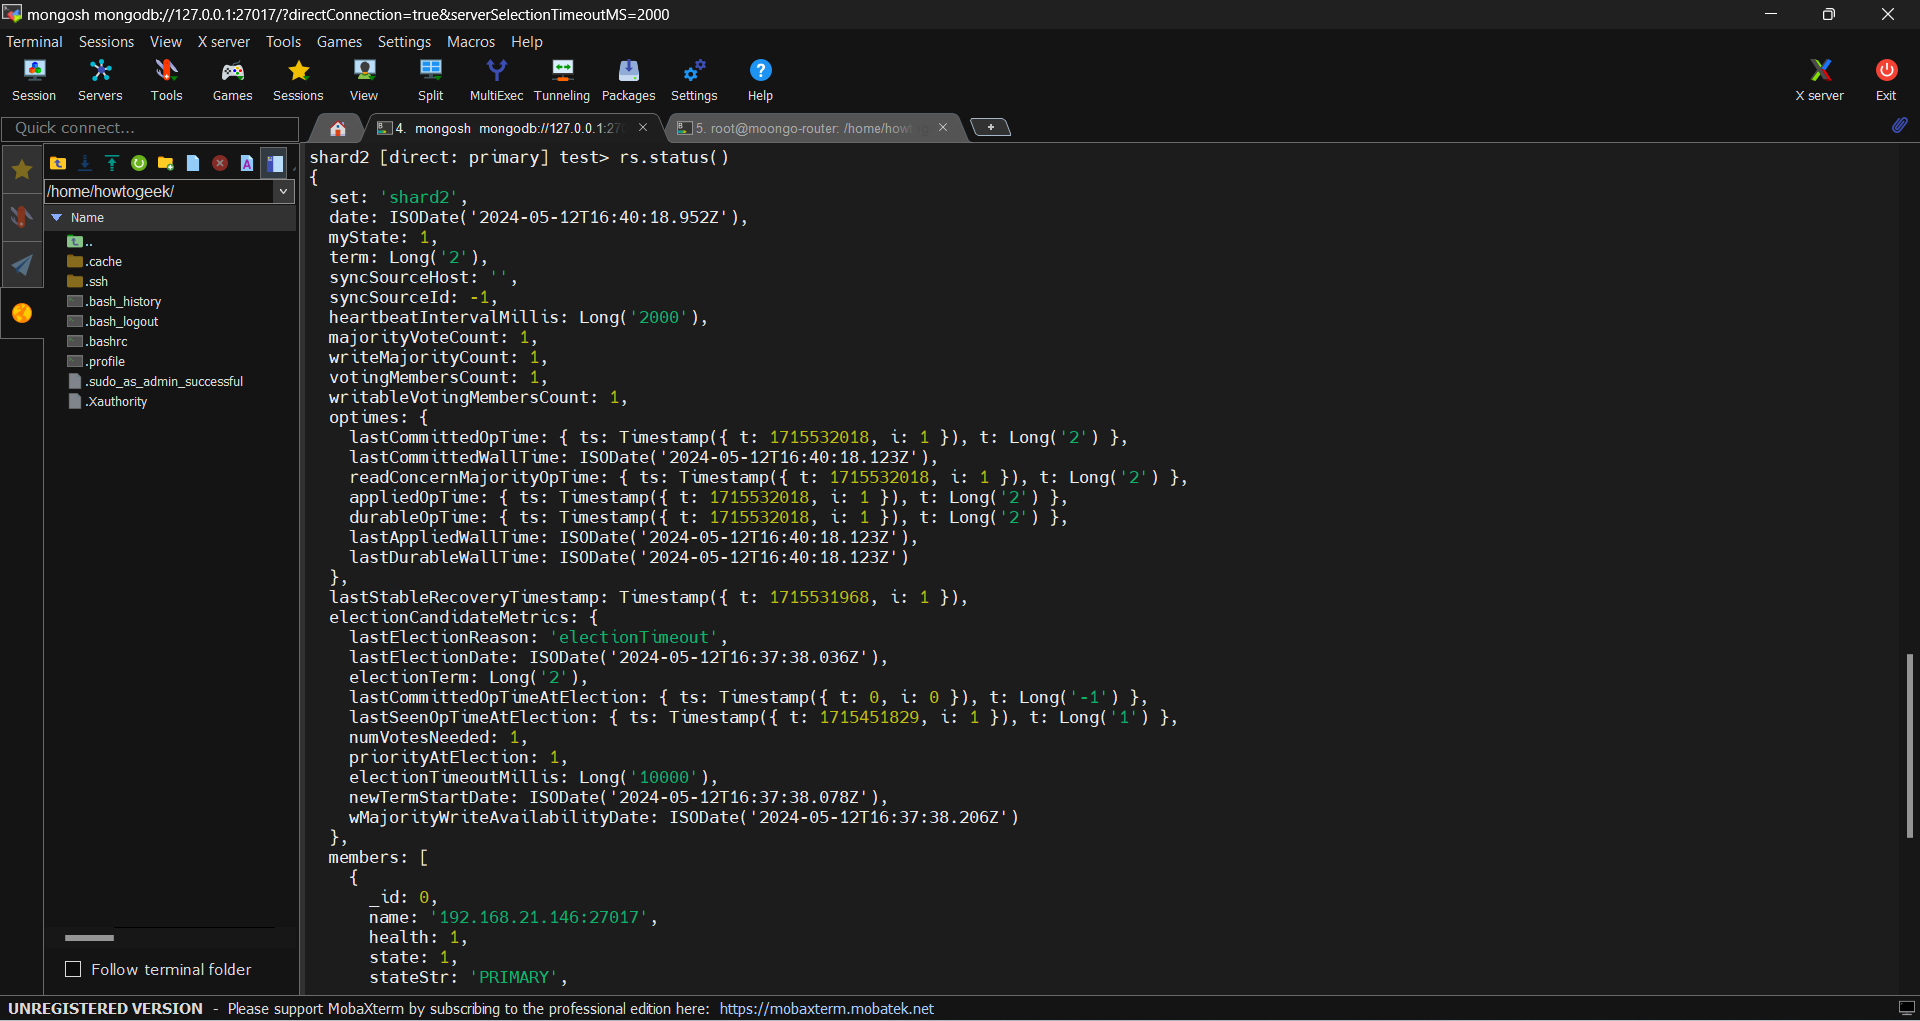1920x1021 pixels.
Task: Delete selected files with red X icon
Action: pyautogui.click(x=220, y=163)
